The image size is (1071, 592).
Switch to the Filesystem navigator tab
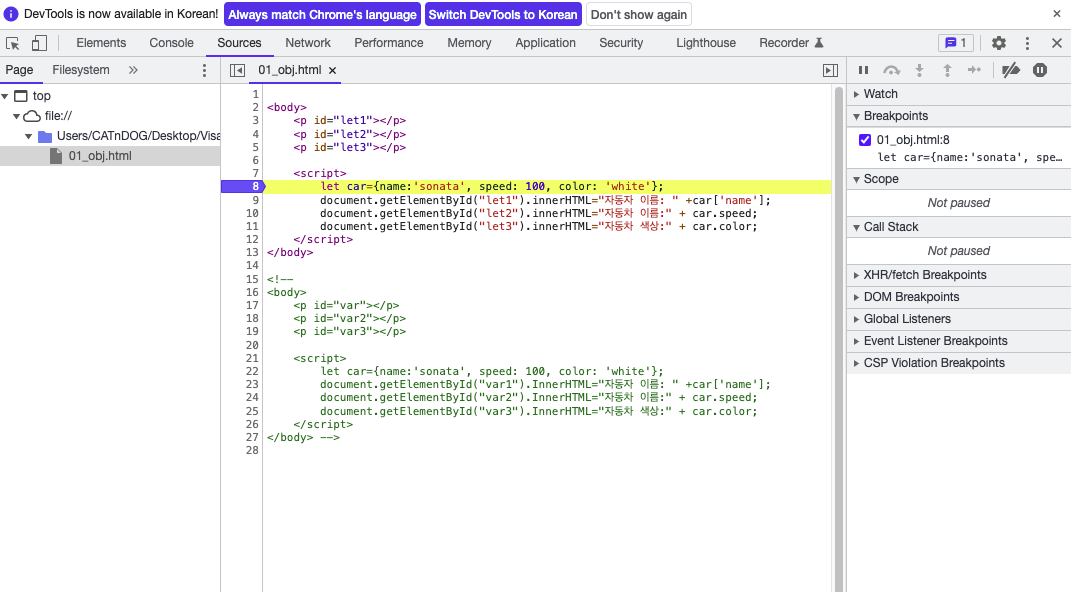(x=81, y=70)
